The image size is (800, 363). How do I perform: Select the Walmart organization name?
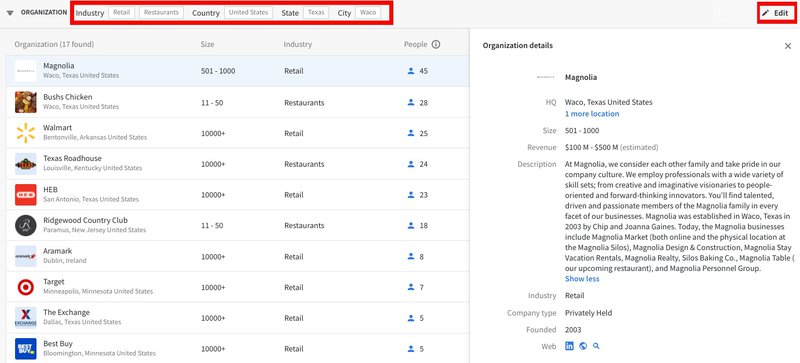pyautogui.click(x=58, y=128)
